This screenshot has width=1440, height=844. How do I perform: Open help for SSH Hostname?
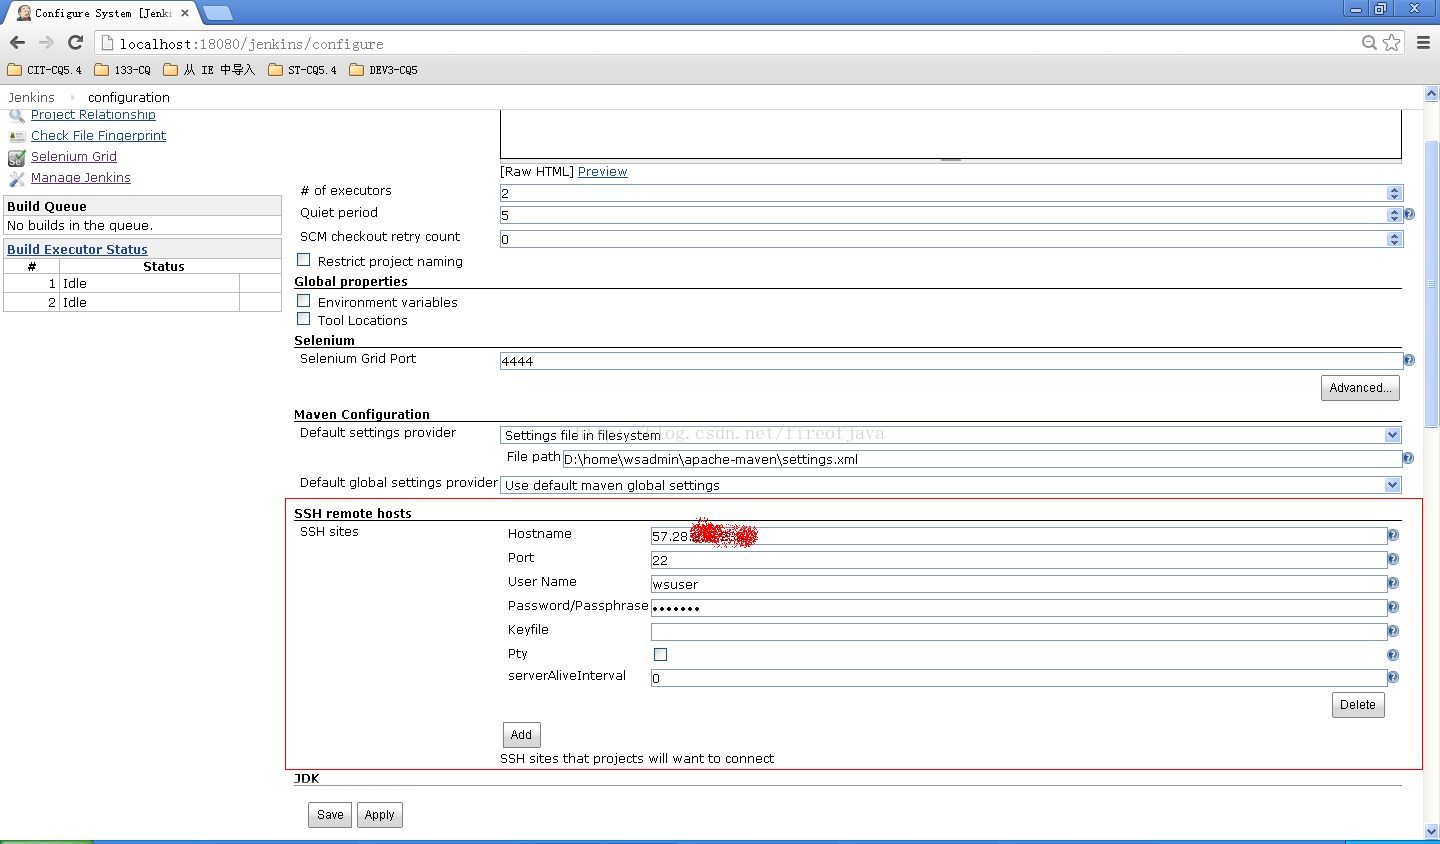1393,535
